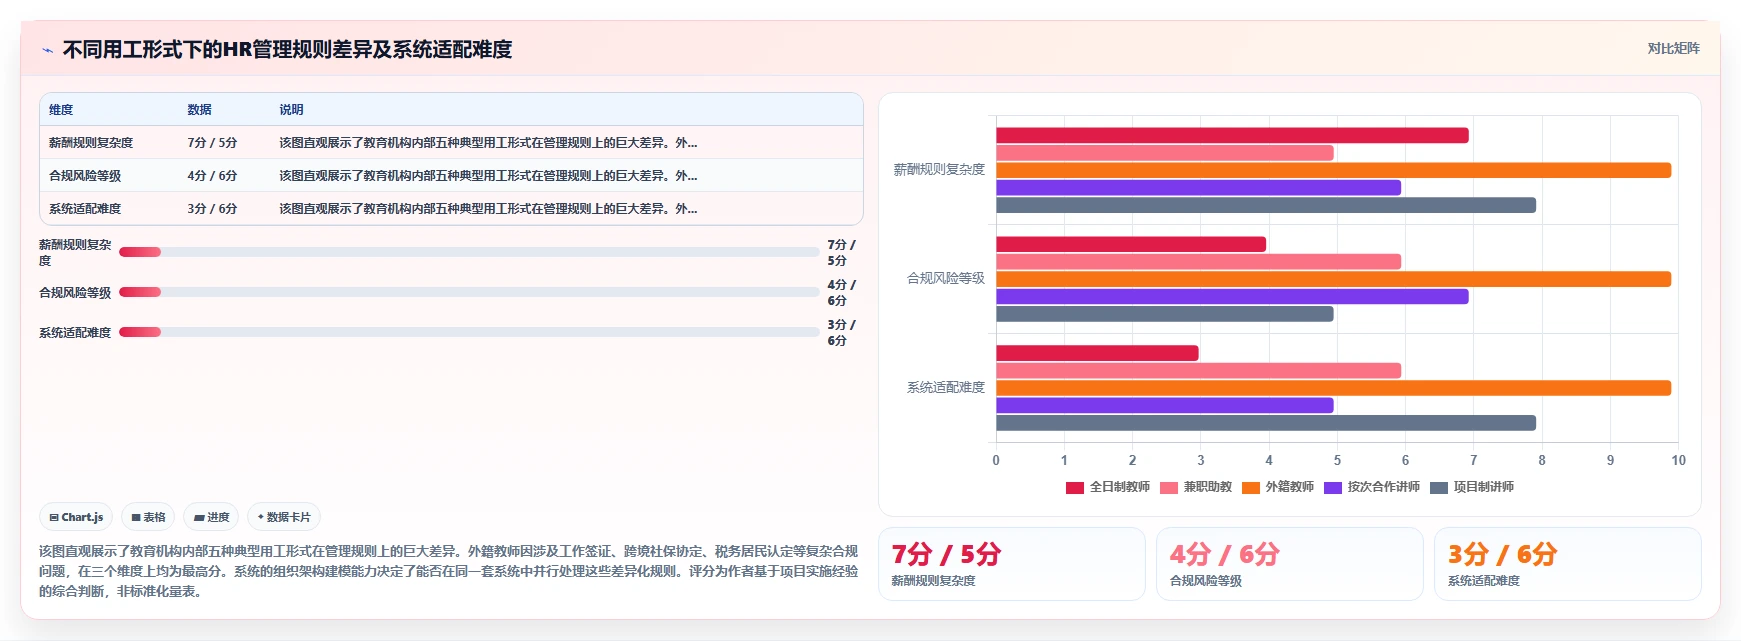
Task: Click the card title 不同用工形式下的HR管理规则差异及系统适配难度
Action: click(x=287, y=50)
